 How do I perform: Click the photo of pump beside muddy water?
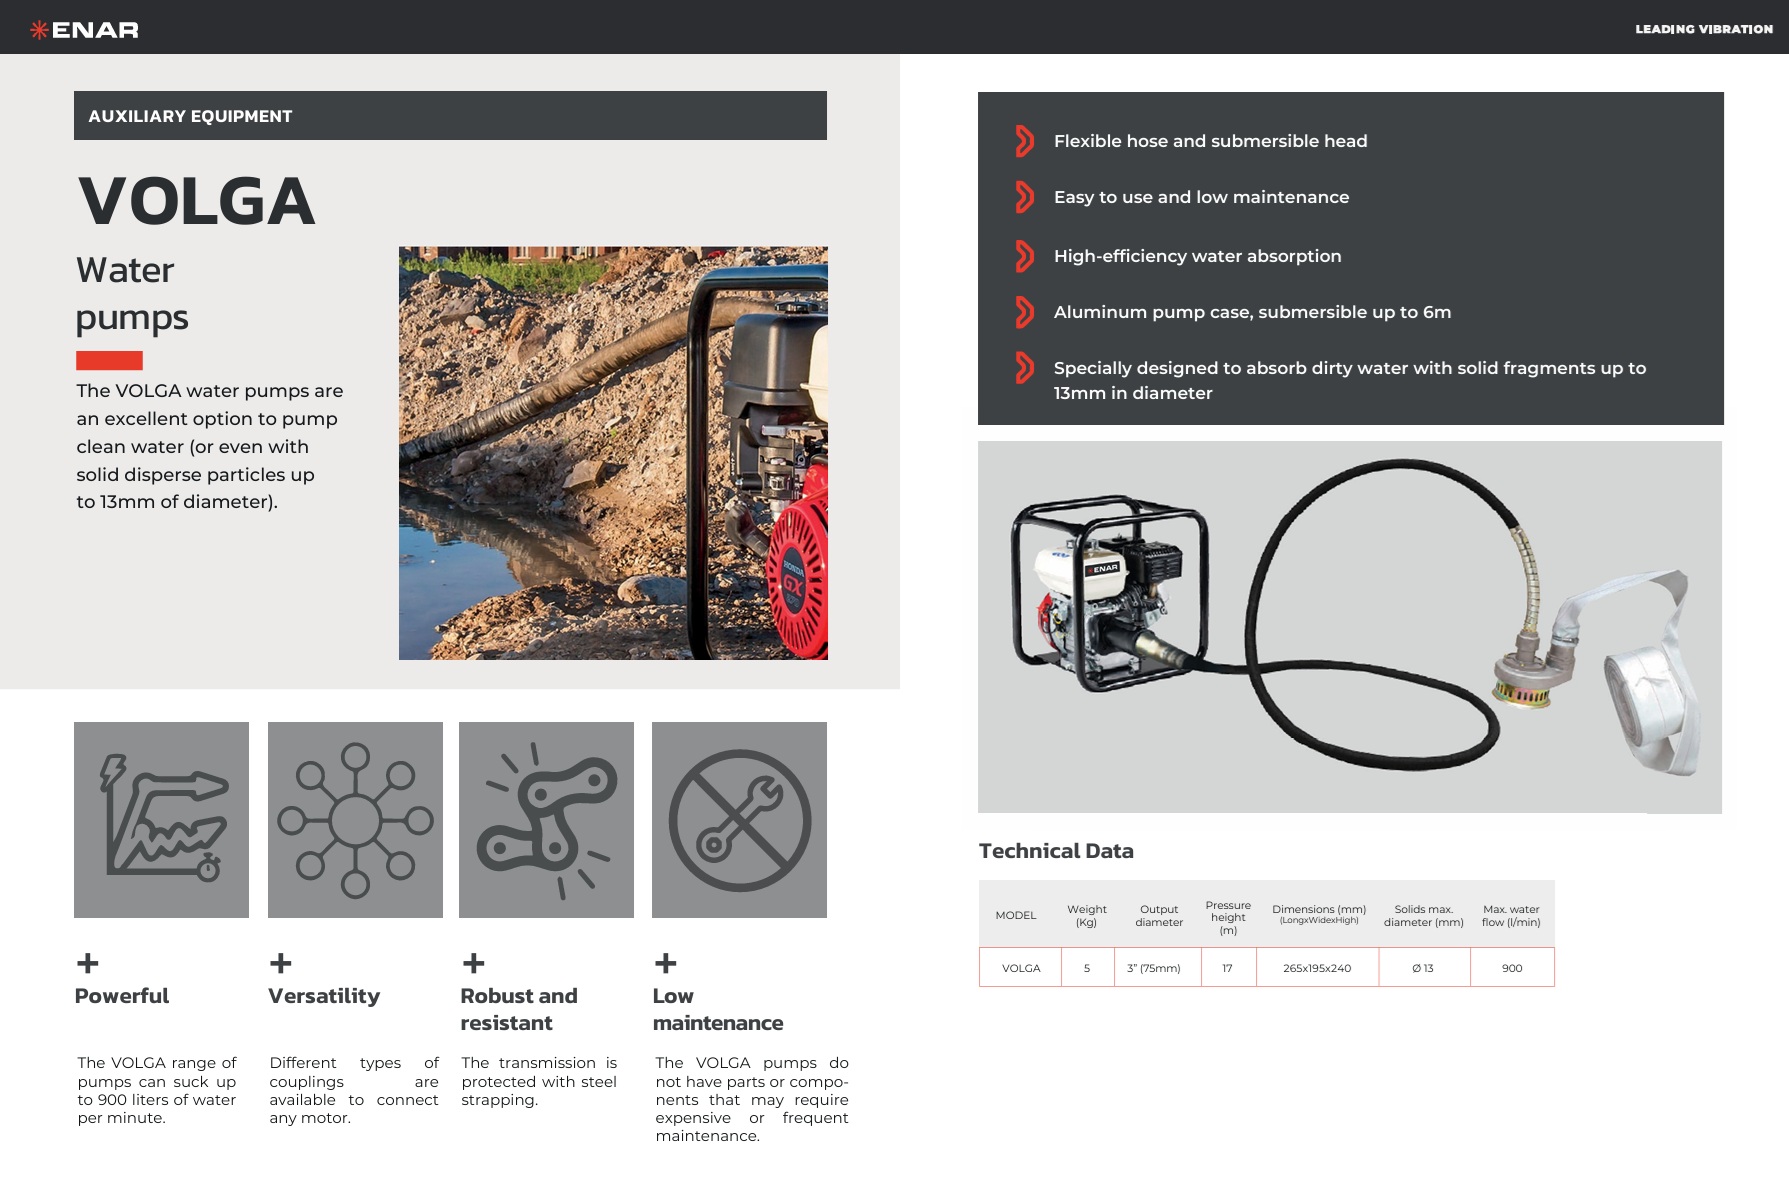(613, 453)
